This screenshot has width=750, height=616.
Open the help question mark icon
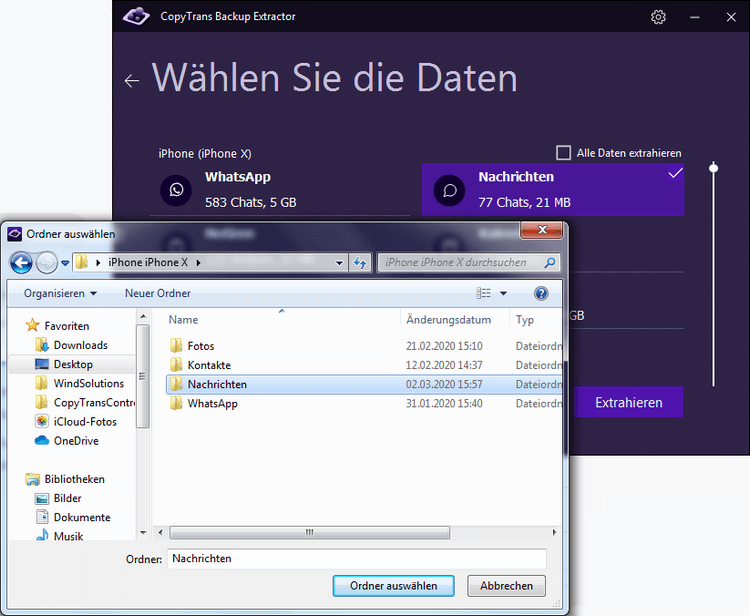(541, 293)
